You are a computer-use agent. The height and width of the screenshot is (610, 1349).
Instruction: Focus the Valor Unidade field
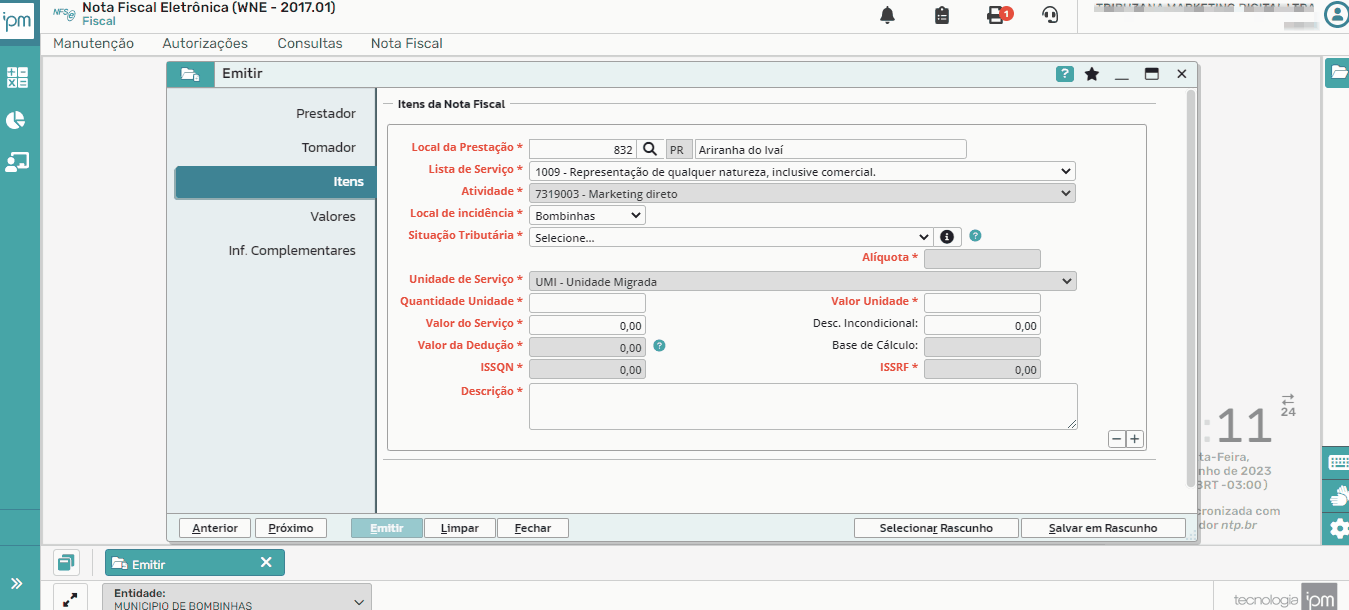click(982, 303)
